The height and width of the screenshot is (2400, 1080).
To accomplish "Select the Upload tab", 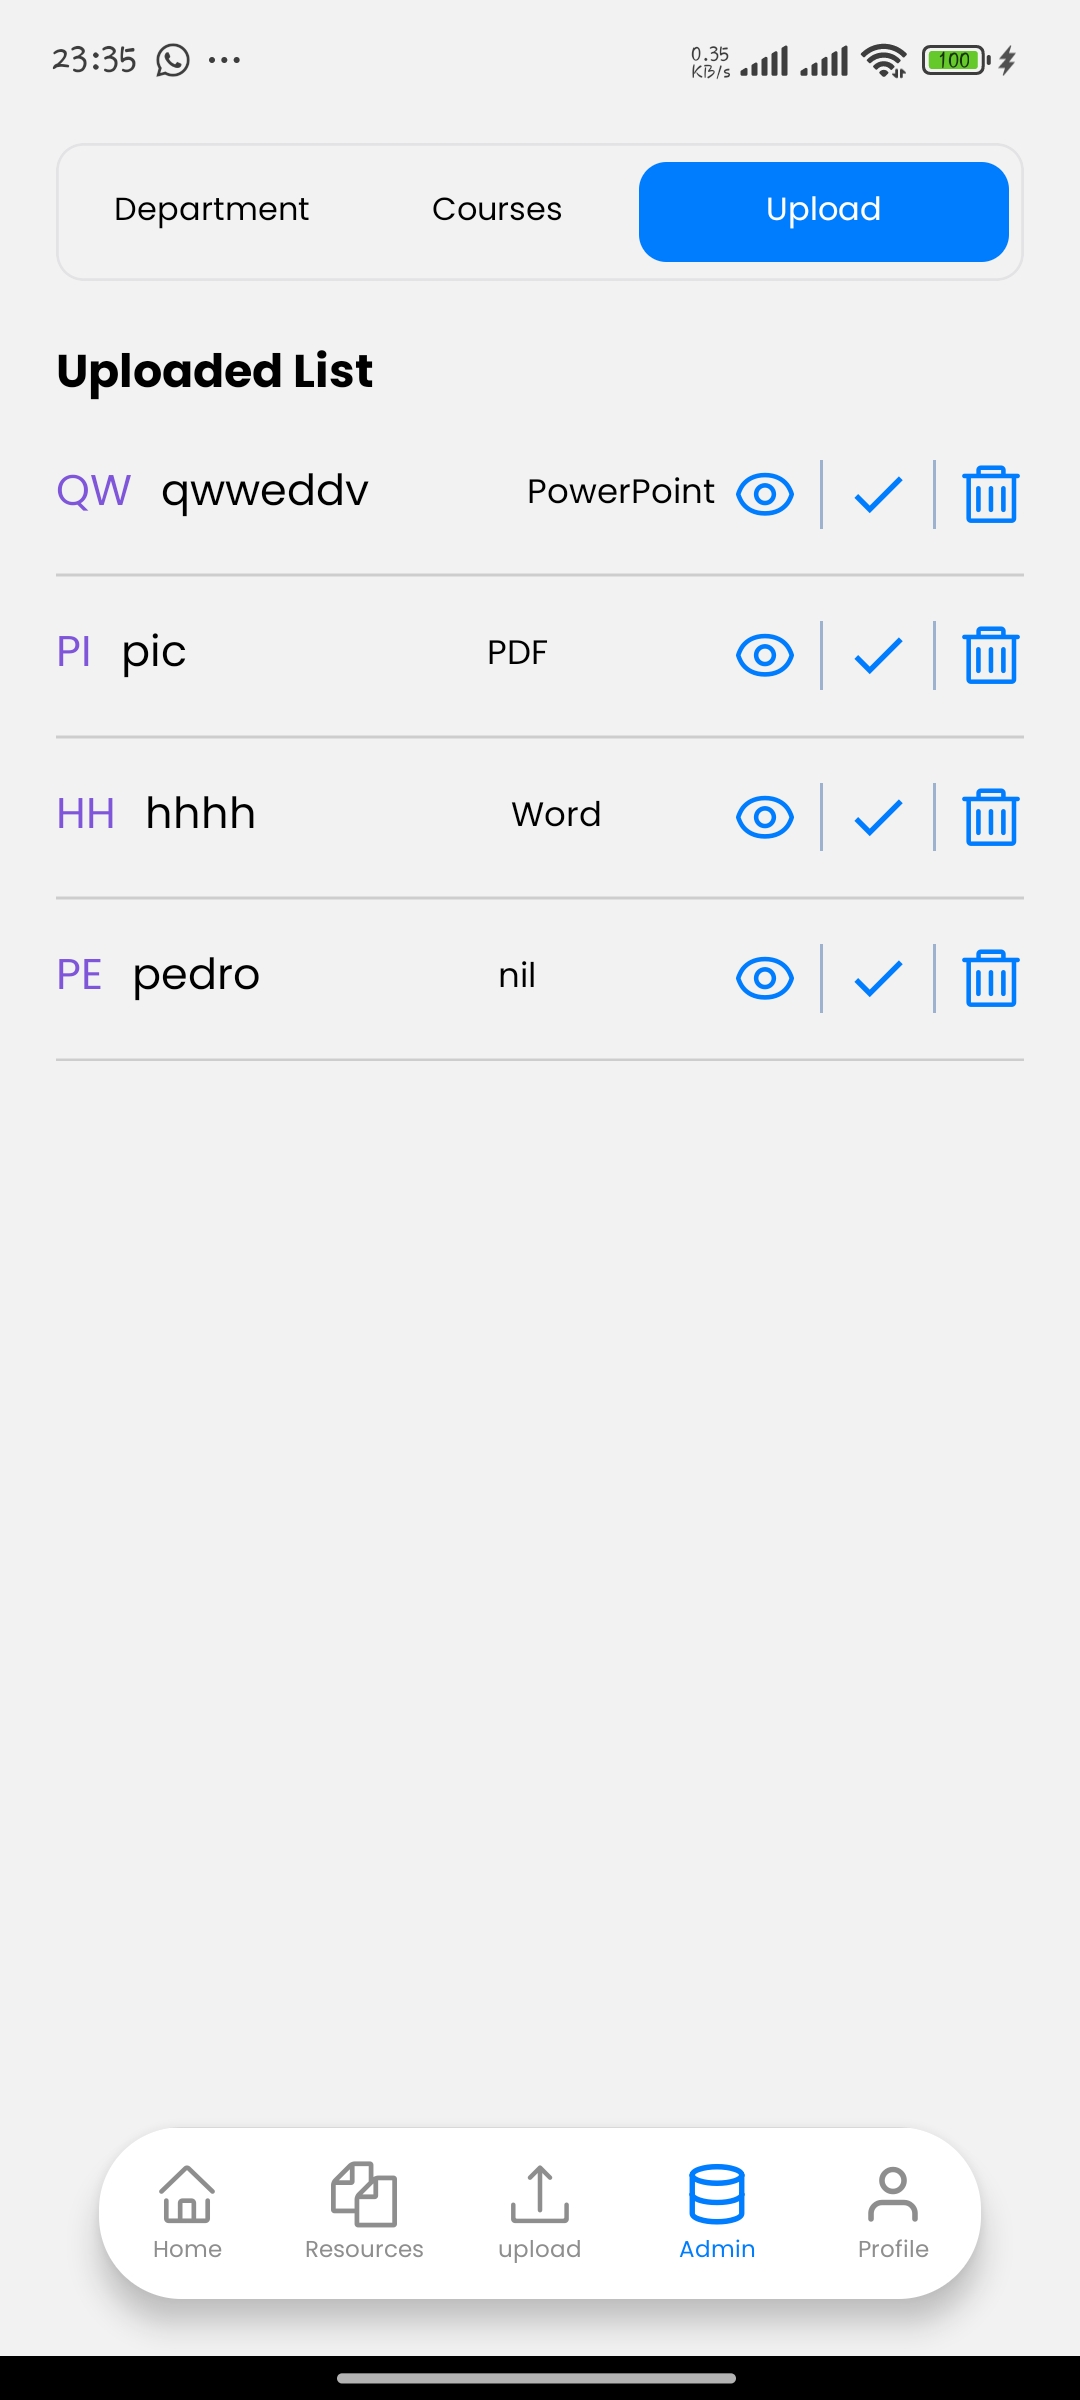I will pos(823,211).
